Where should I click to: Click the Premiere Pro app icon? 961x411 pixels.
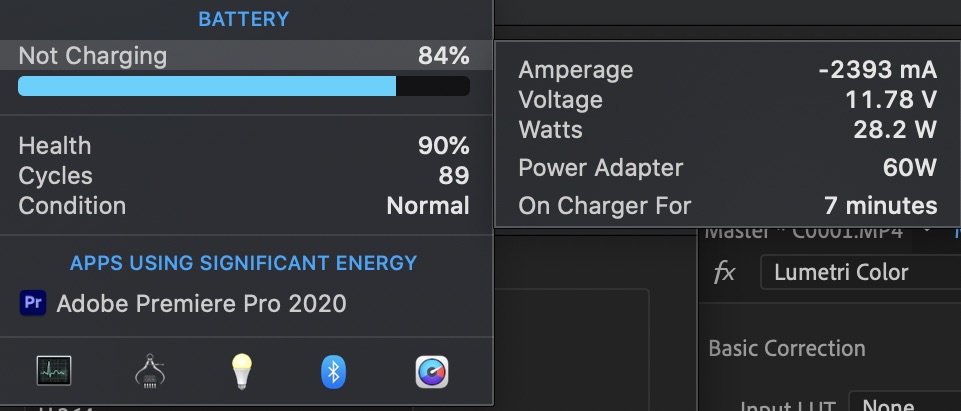pos(33,303)
